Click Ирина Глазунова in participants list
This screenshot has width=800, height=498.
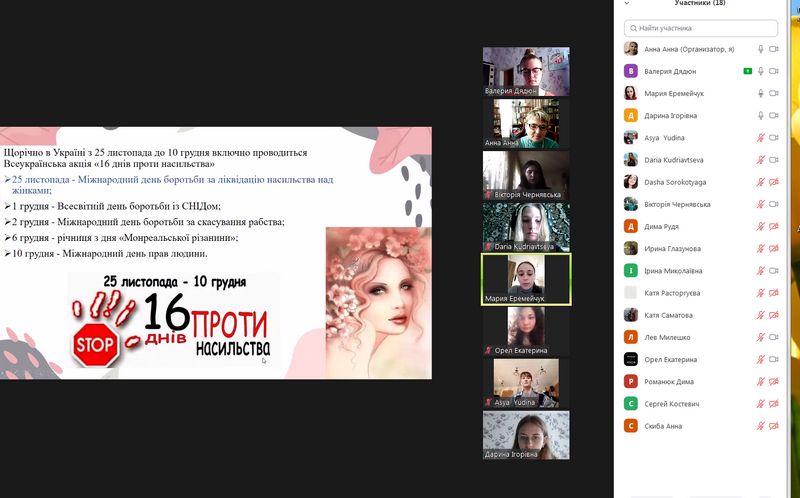point(672,248)
